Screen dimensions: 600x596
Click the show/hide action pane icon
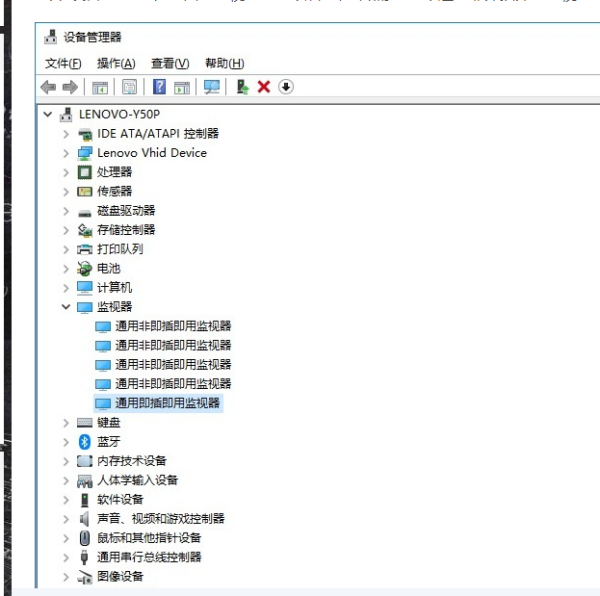pos(182,87)
